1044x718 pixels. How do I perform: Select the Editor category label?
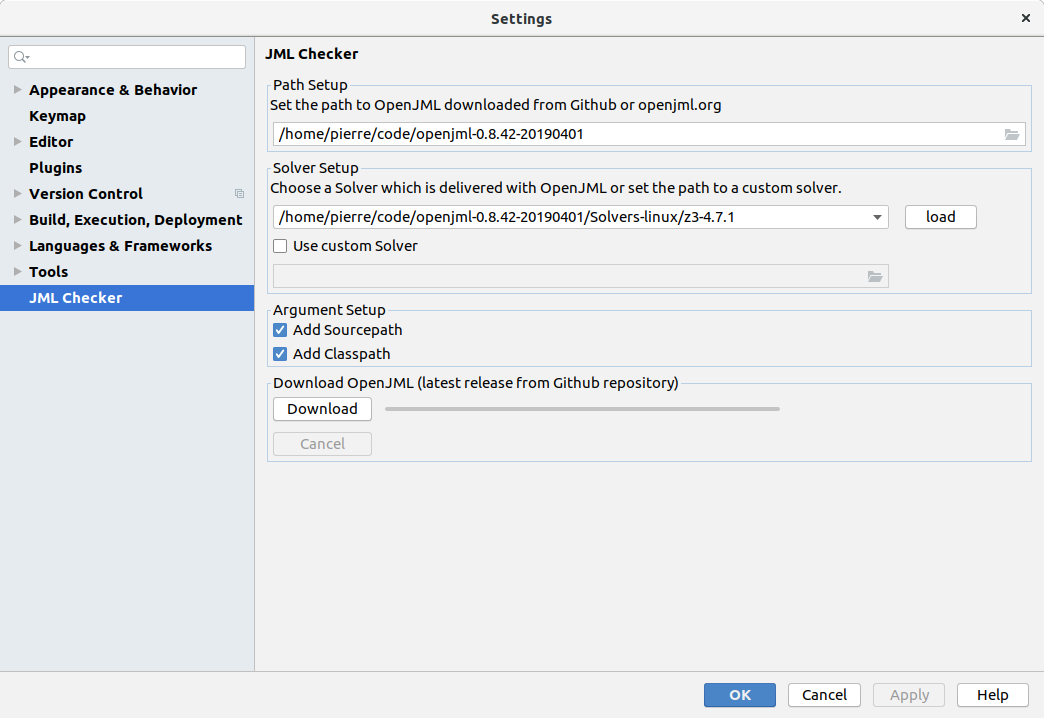coord(51,142)
